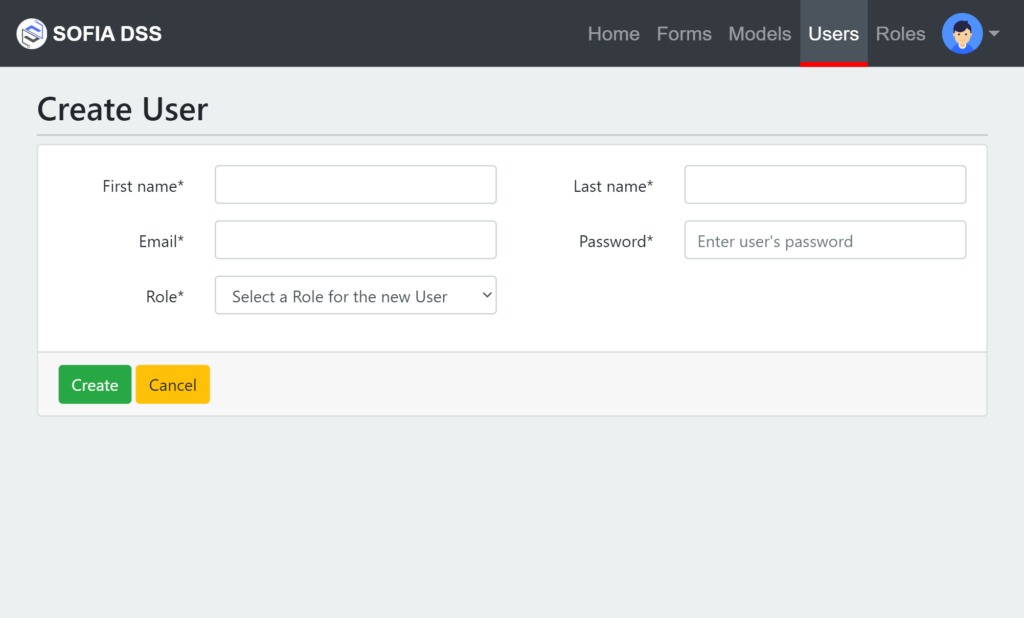Viewport: 1024px width, 618px height.
Task: Click the Password* label
Action: 616,242
